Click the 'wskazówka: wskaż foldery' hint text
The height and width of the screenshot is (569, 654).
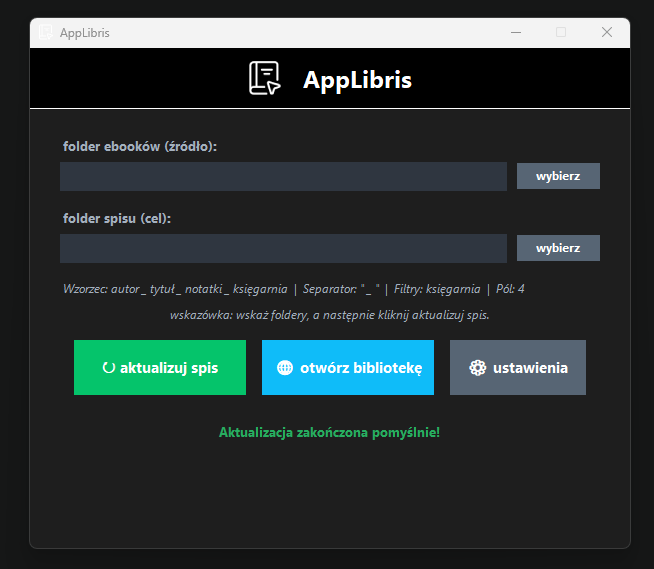[x=330, y=315]
